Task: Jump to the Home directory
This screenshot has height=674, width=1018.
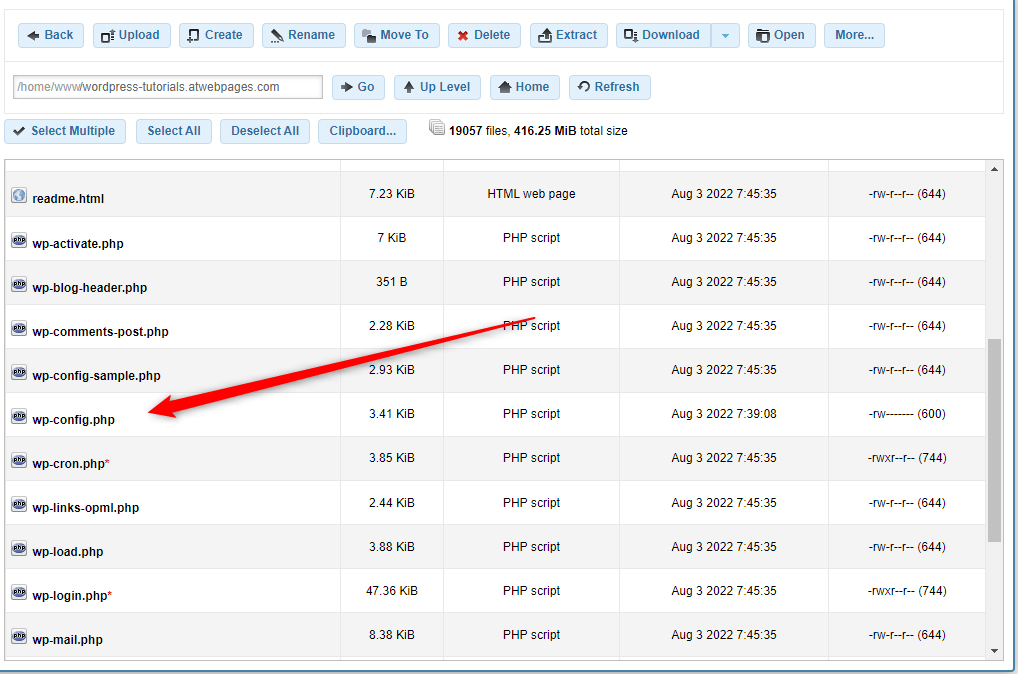Action: [x=525, y=87]
